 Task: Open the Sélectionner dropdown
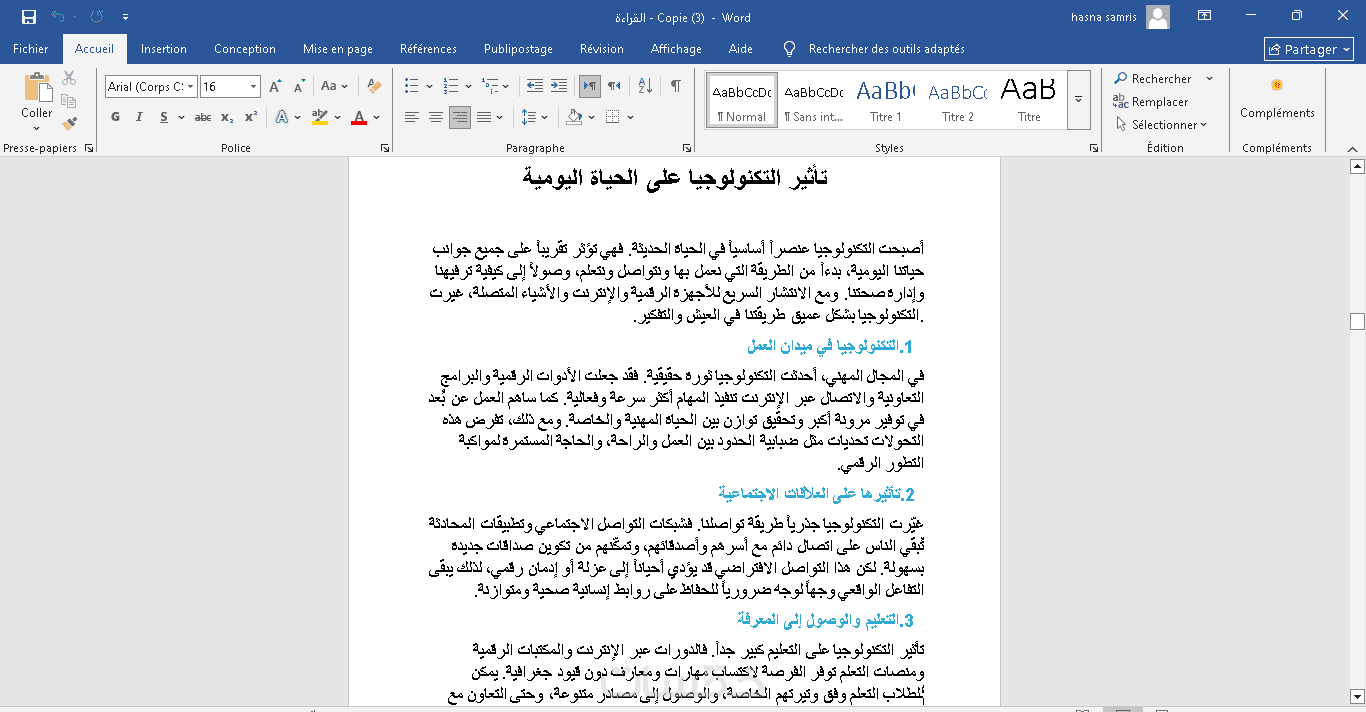tap(1160, 124)
